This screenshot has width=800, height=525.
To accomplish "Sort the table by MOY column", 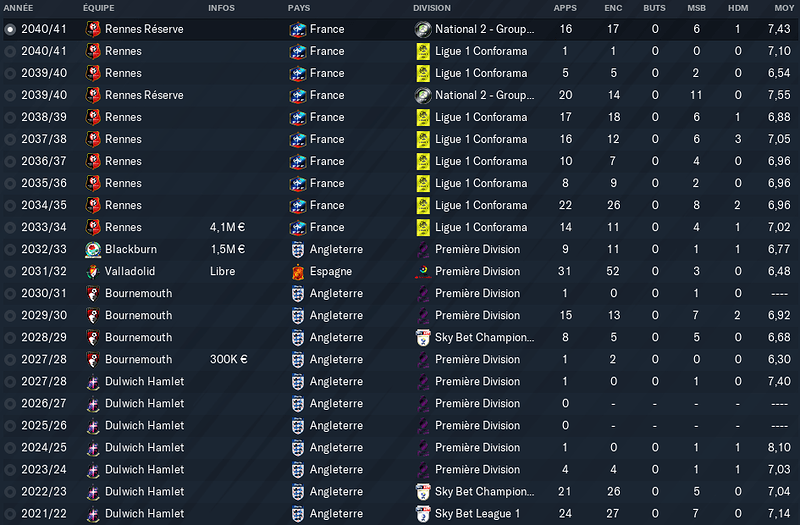I will coord(784,8).
